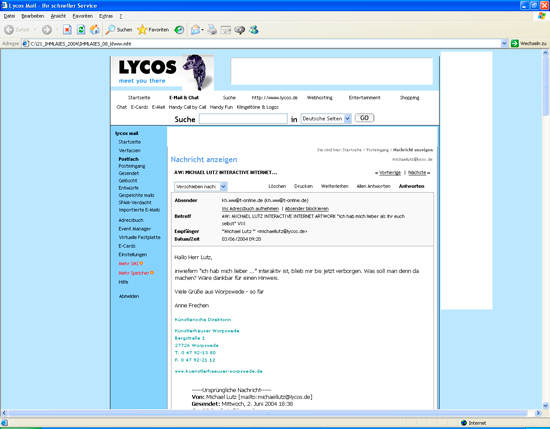Screen dimensions: 550x429
Task: Open the Extras menu
Action: pyautogui.click(x=106, y=16)
